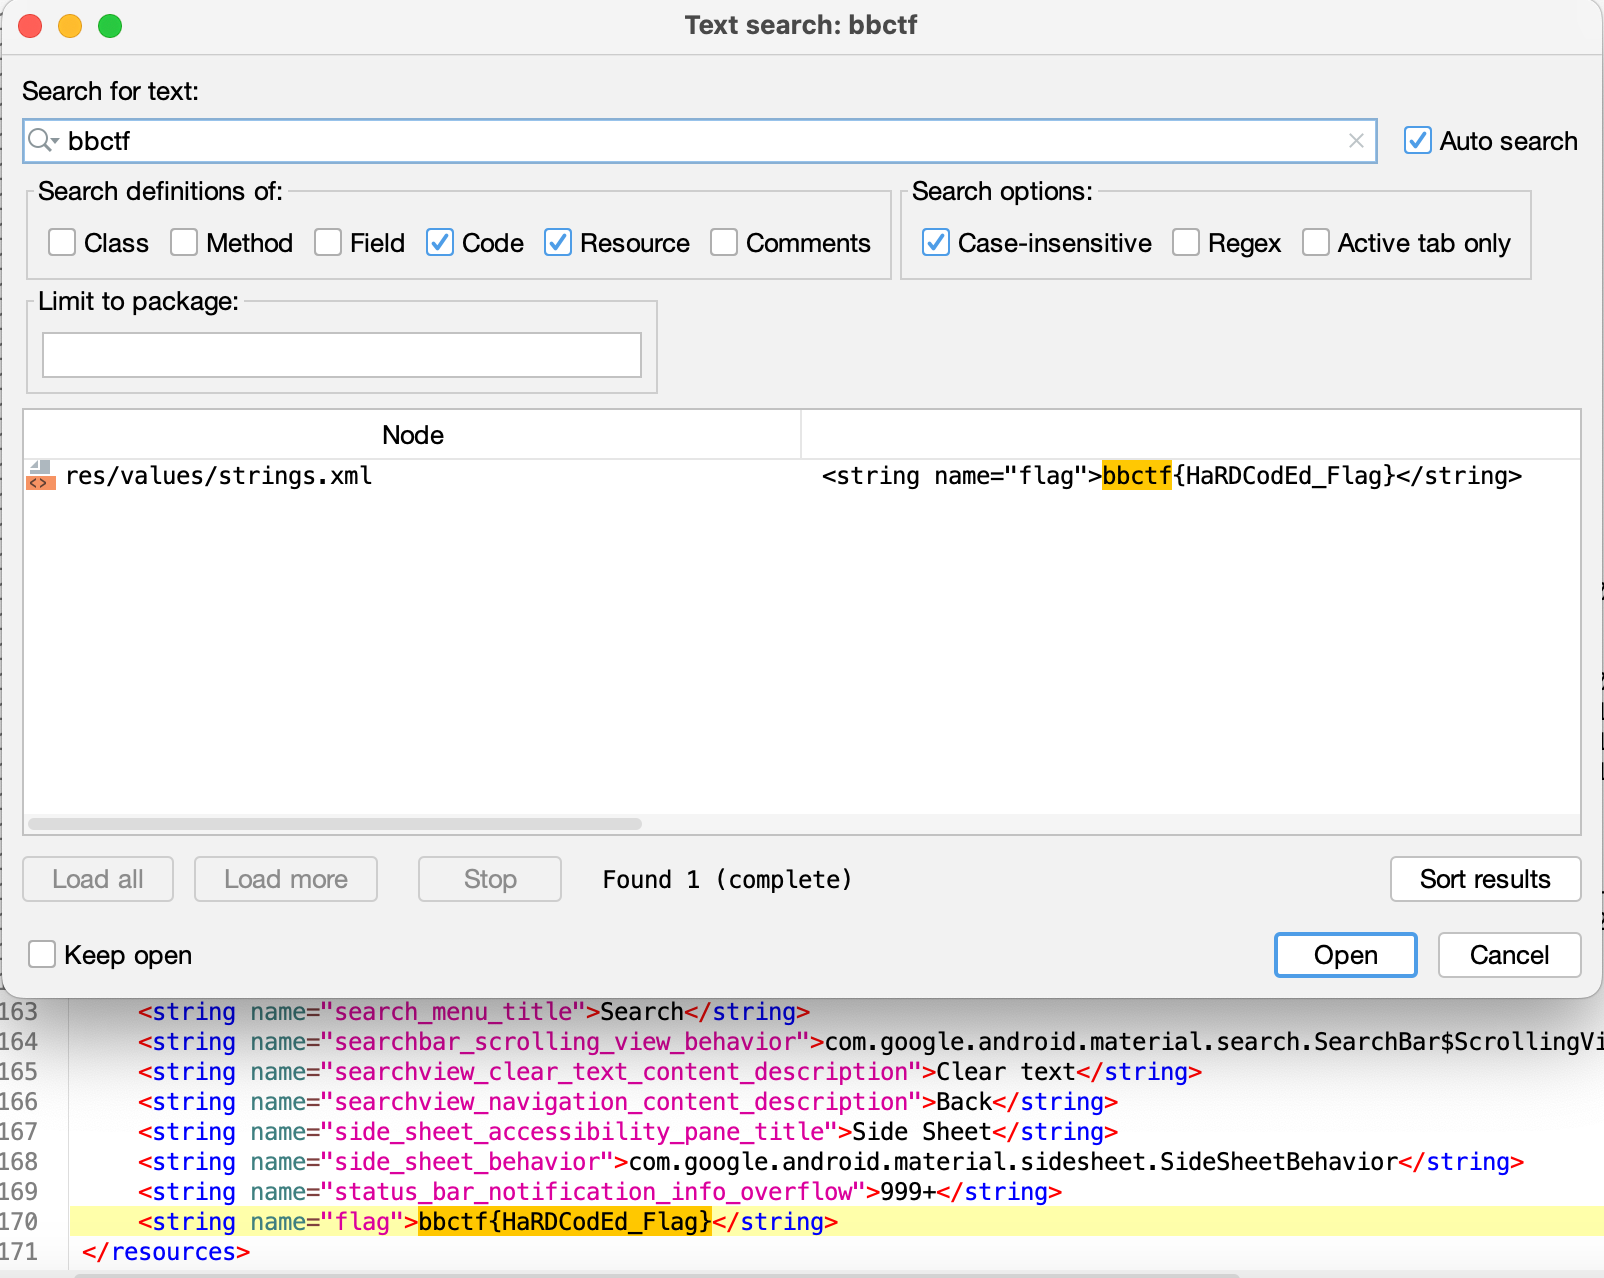Viewport: 1604px width, 1278px height.
Task: Click the Node column header
Action: click(412, 435)
